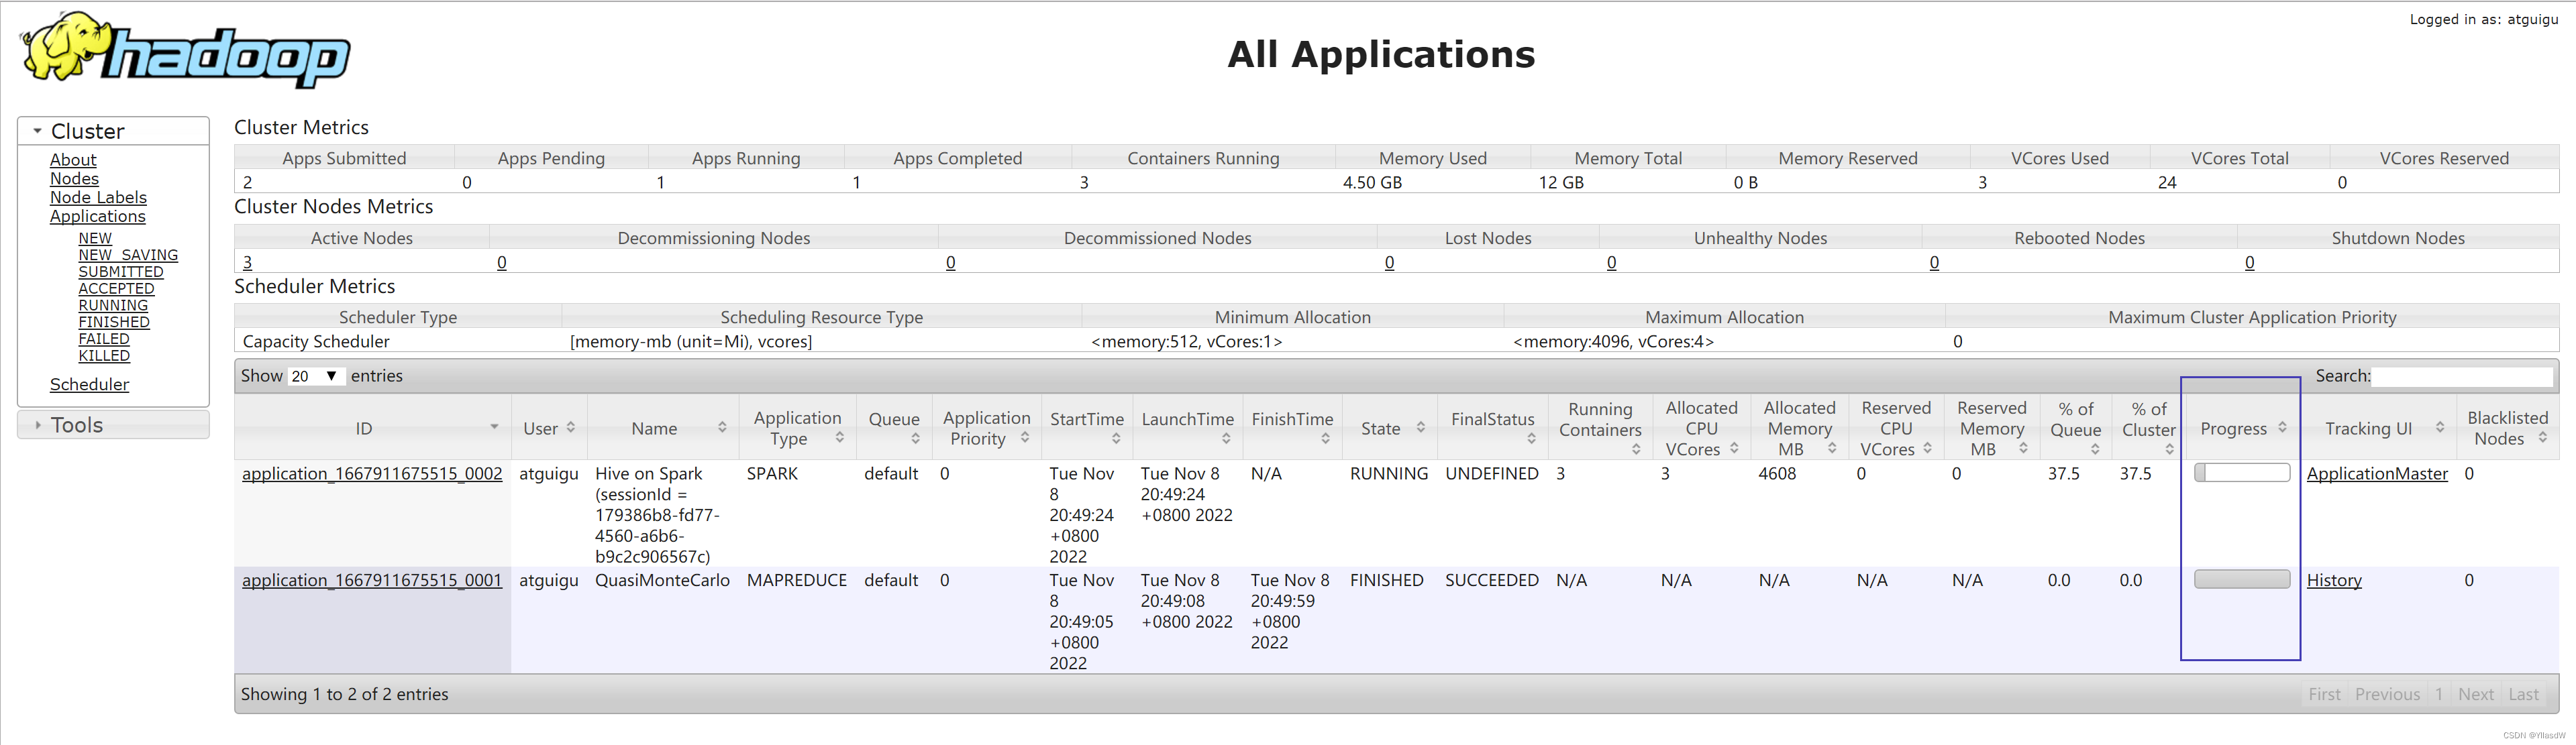Sort by the Progress column header
The height and width of the screenshot is (745, 2576).
click(2233, 428)
